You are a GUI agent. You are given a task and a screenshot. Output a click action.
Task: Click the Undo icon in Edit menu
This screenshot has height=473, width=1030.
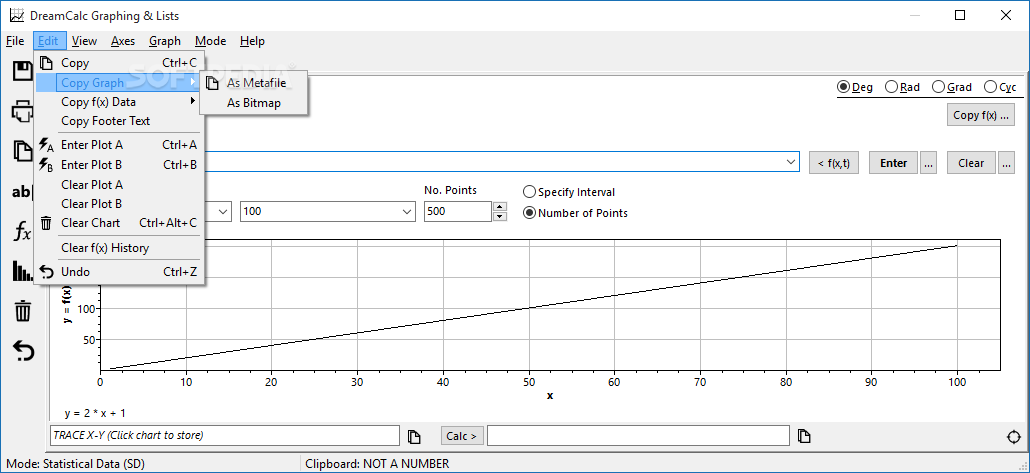[46, 272]
